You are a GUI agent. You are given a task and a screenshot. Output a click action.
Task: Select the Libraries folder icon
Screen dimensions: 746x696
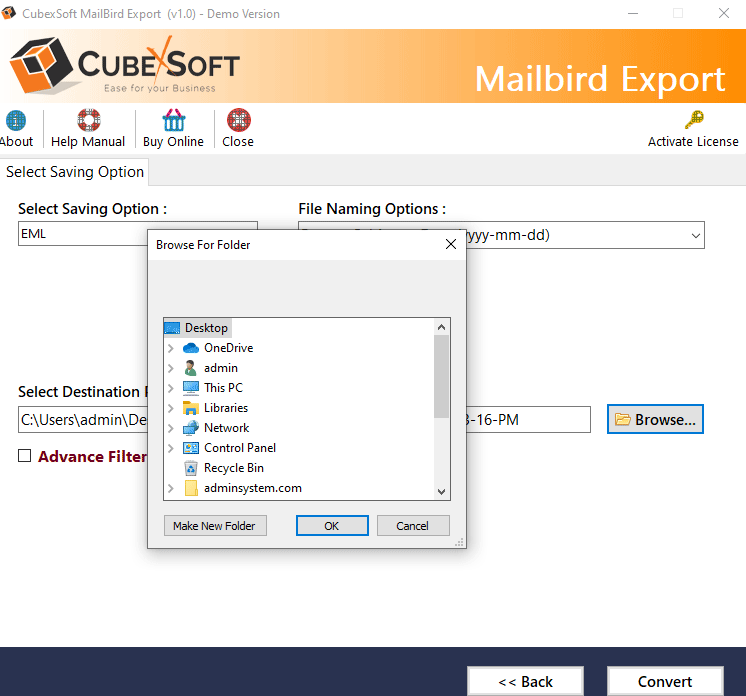pyautogui.click(x=191, y=408)
